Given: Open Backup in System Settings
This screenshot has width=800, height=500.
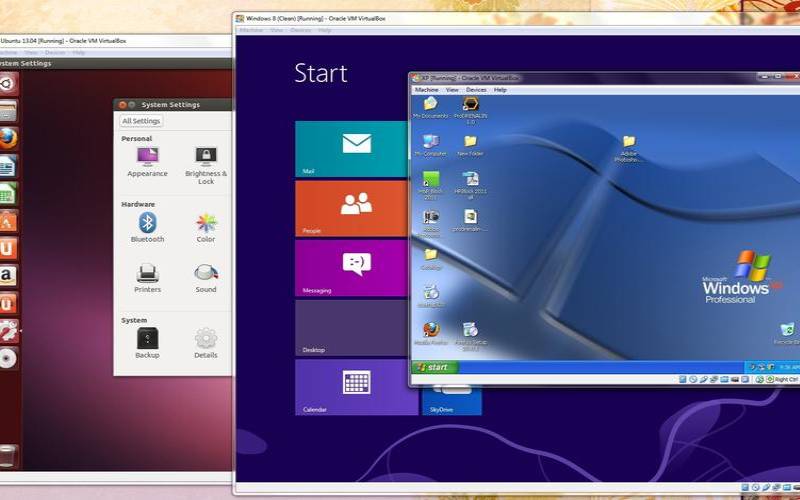Looking at the screenshot, I should (x=147, y=343).
